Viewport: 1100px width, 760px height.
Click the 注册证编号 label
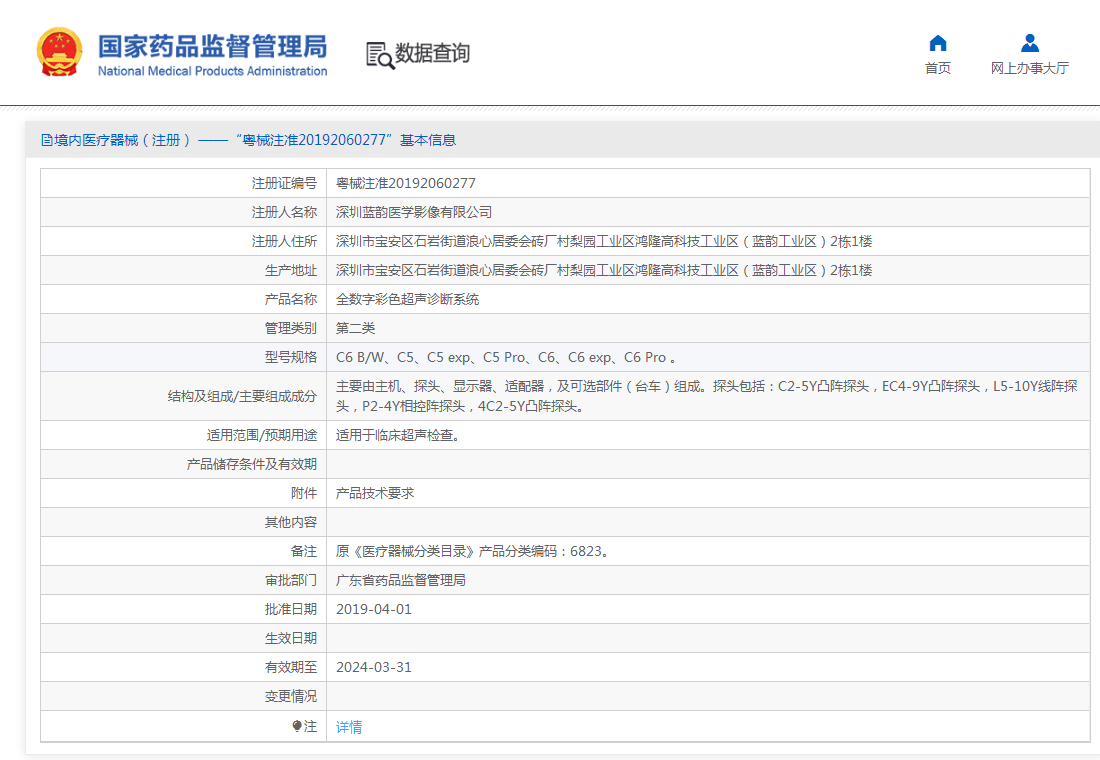click(284, 183)
